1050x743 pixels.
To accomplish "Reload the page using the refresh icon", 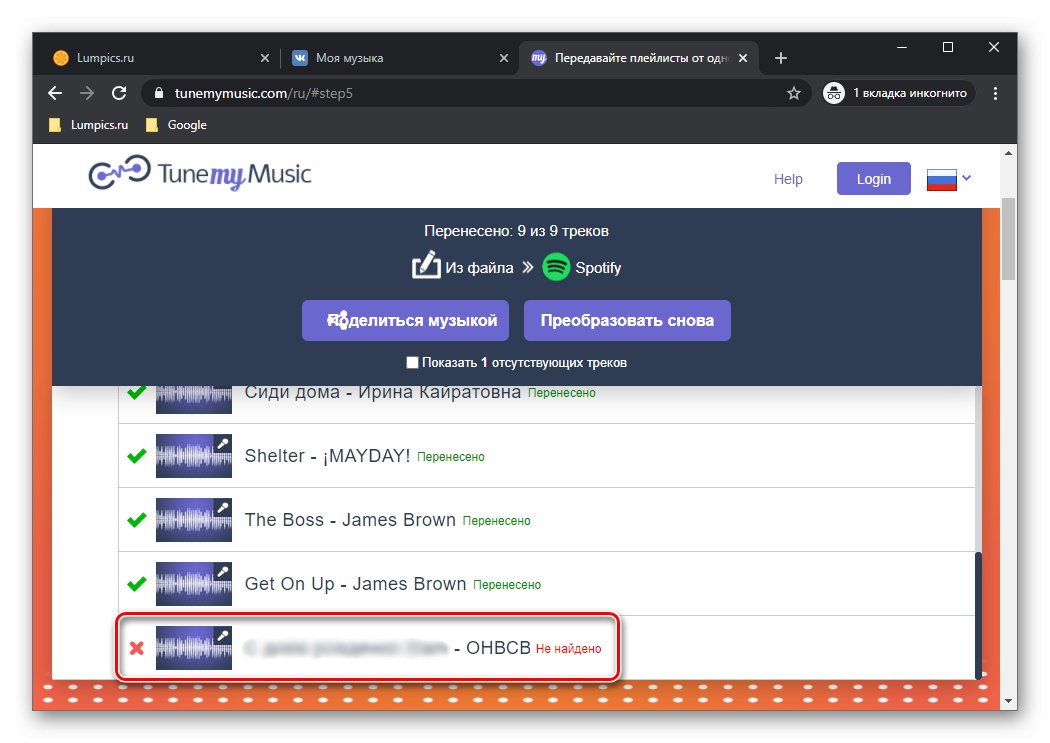I will coord(119,92).
